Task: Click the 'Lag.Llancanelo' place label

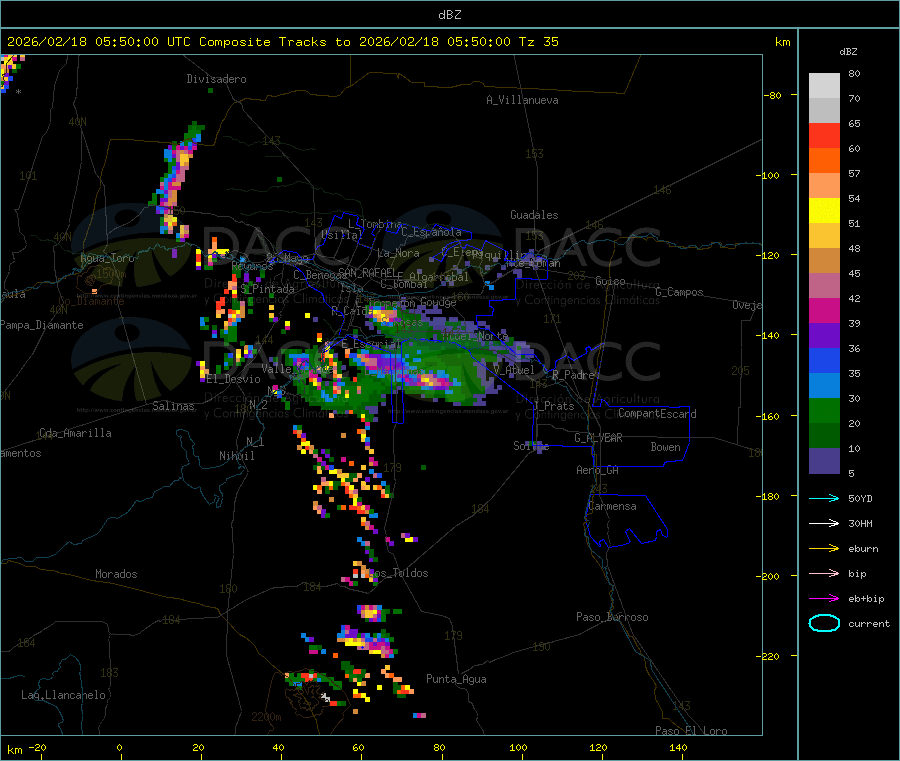Action: (x=64, y=695)
